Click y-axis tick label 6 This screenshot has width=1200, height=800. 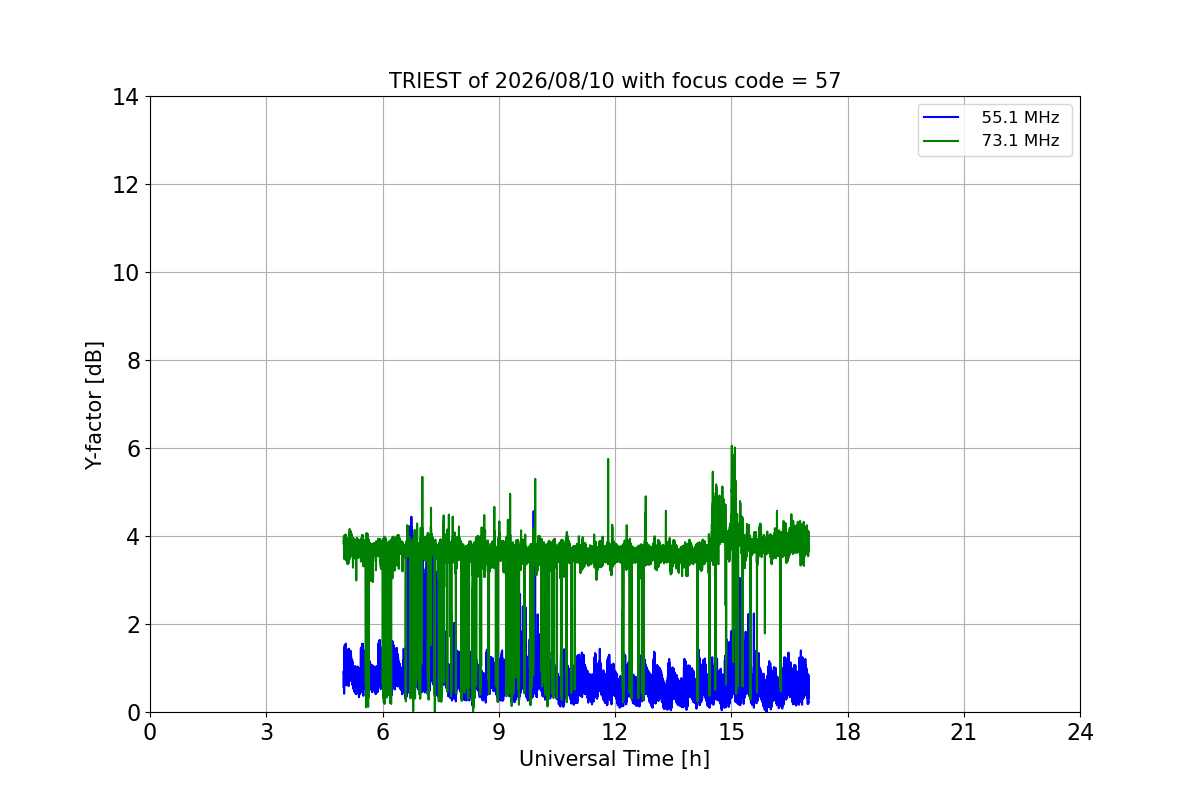(134, 449)
